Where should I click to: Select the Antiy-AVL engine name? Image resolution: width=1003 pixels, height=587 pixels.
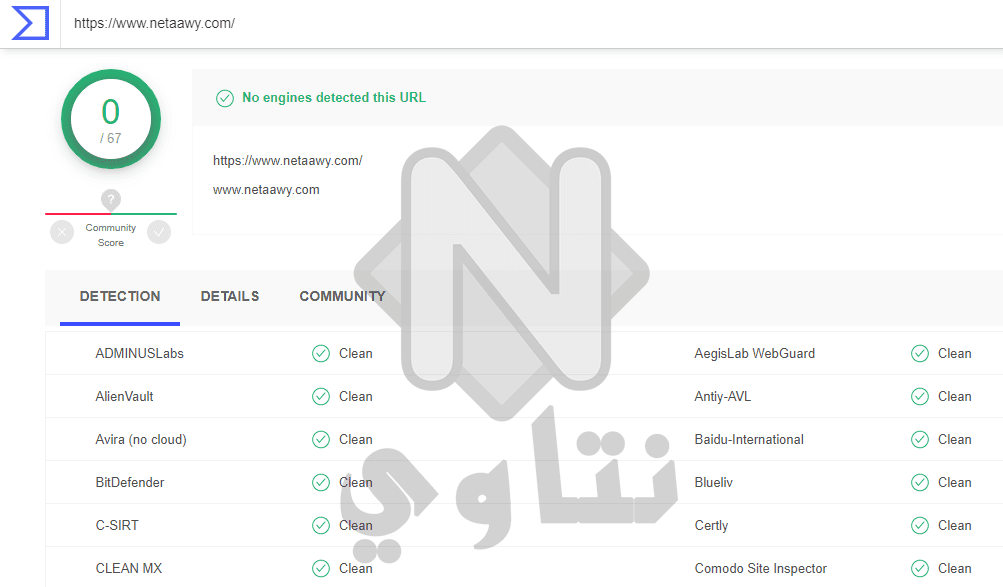723,396
